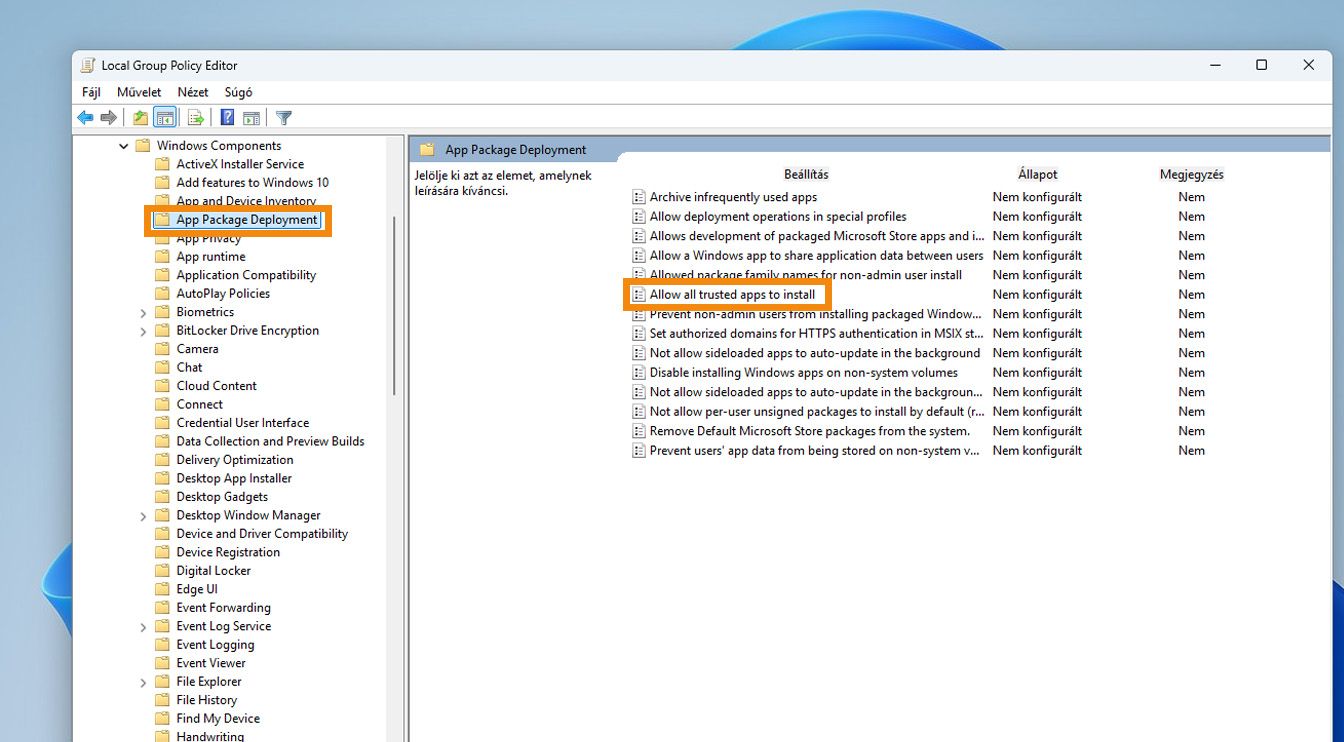
Task: Sort the list by the Megjegyzés column header
Action: pyautogui.click(x=1191, y=174)
